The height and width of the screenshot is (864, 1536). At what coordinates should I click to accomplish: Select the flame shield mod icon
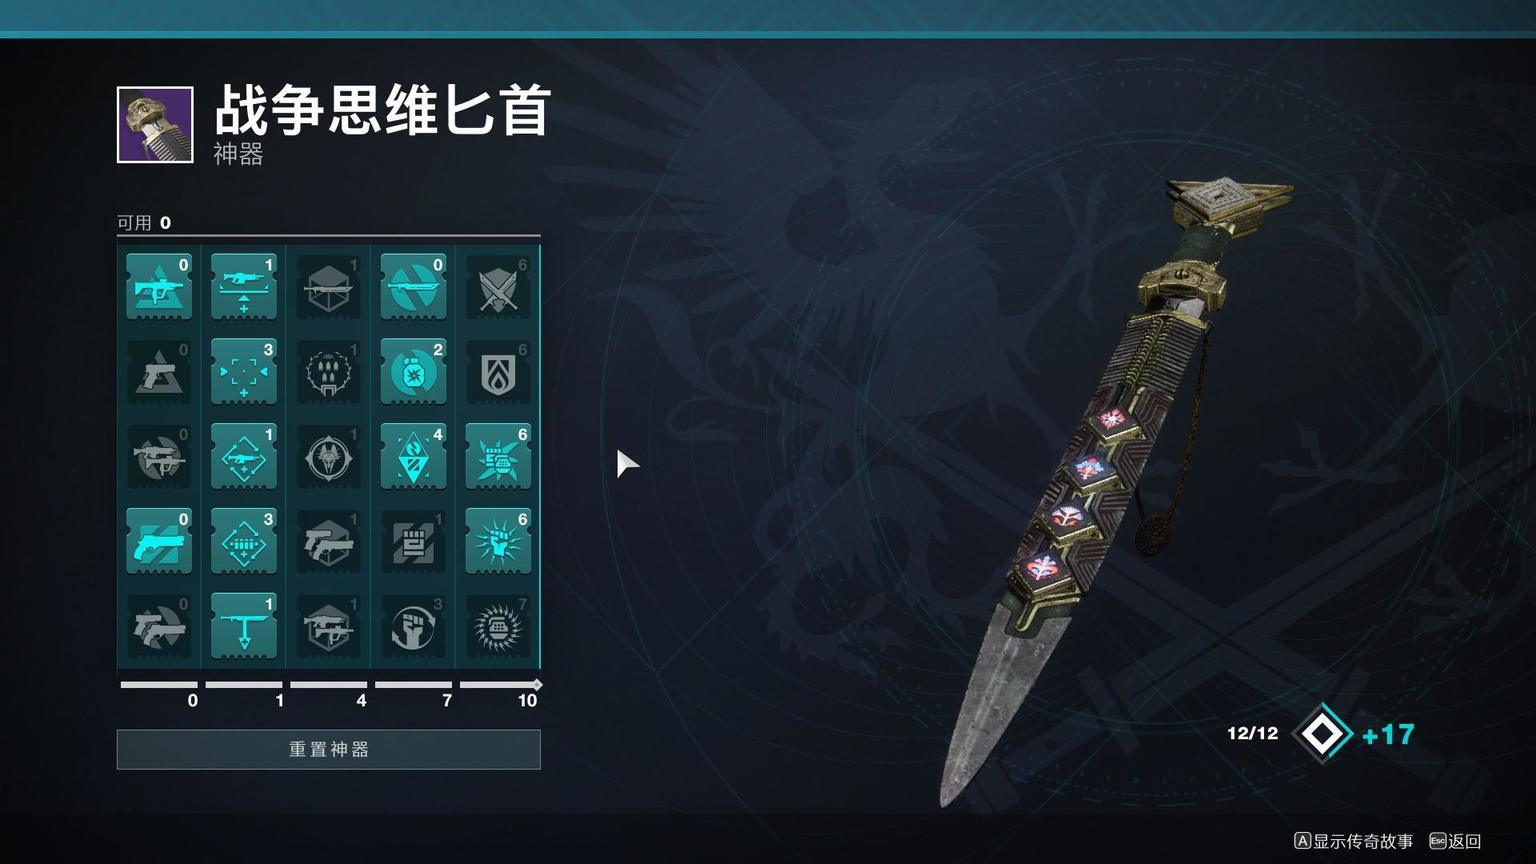click(498, 372)
